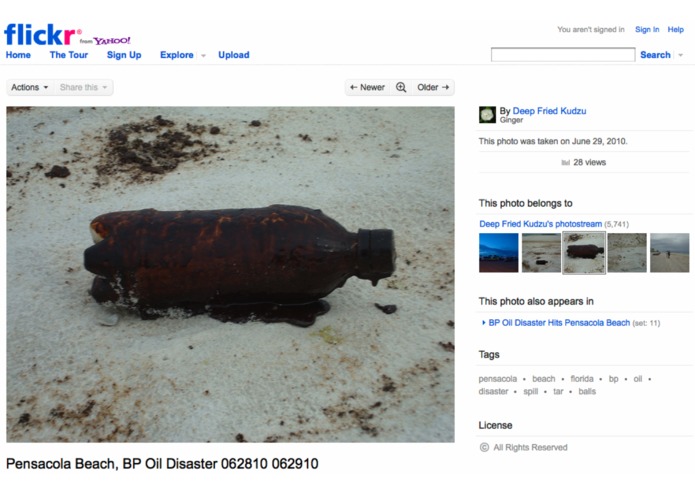Expand the Explore menu arrow
This screenshot has height=494, width=695.
pyautogui.click(x=203, y=55)
